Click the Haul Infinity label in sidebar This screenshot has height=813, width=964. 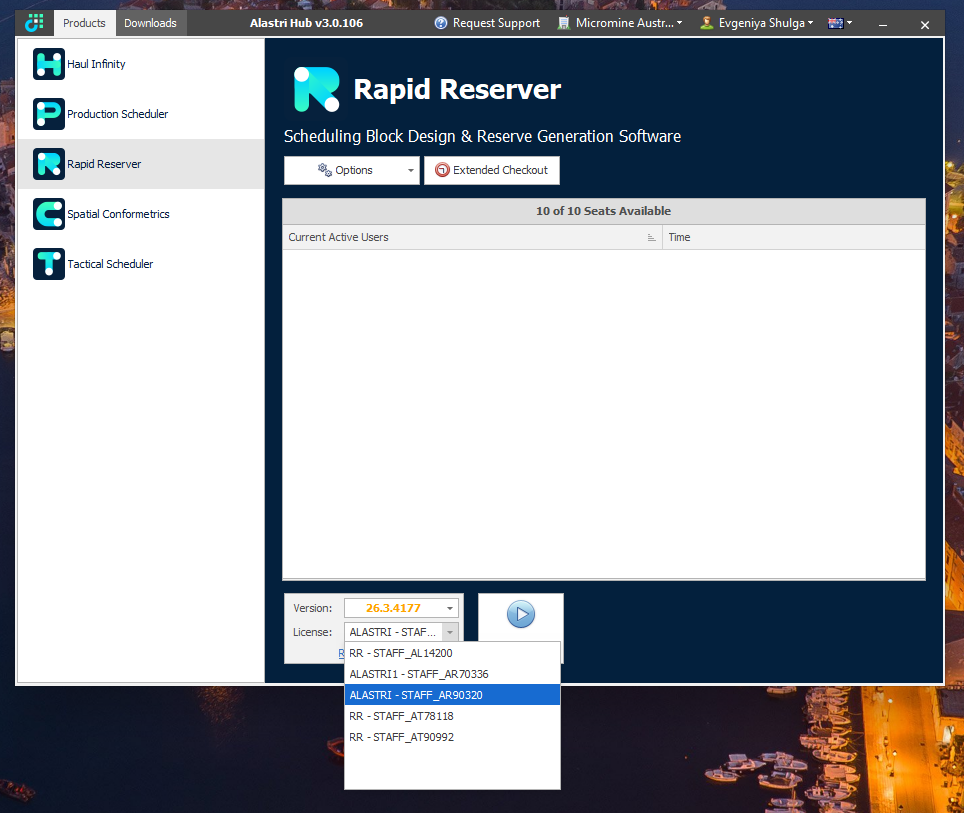[96, 64]
